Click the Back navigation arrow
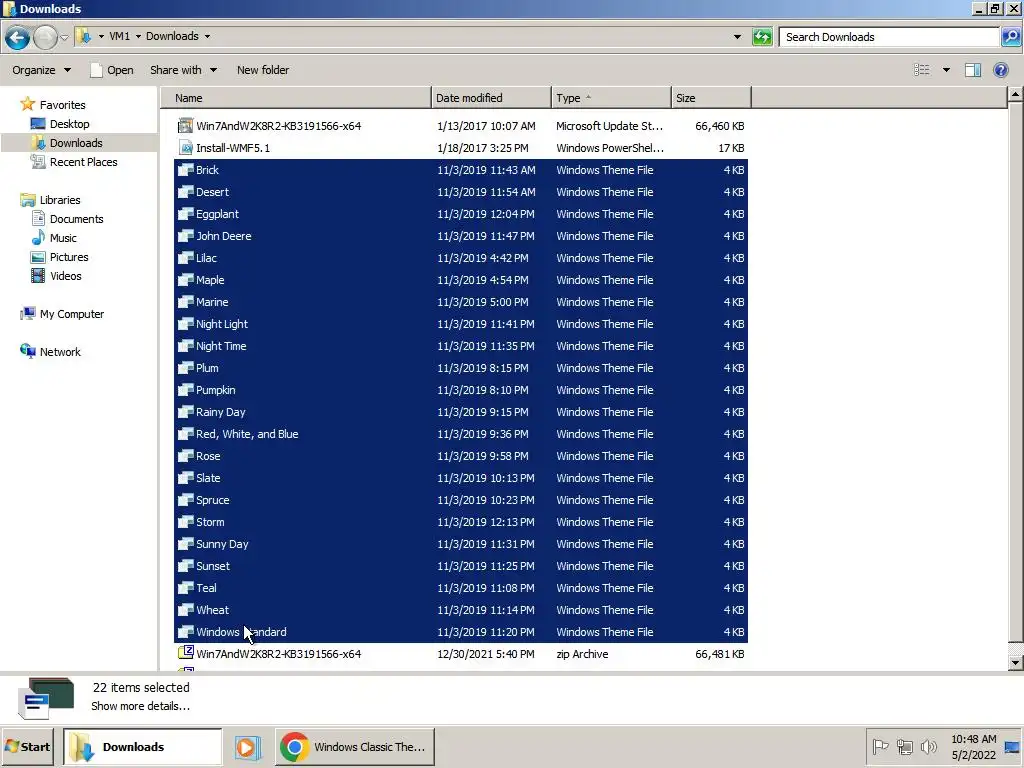The width and height of the screenshot is (1024, 768). [x=18, y=37]
